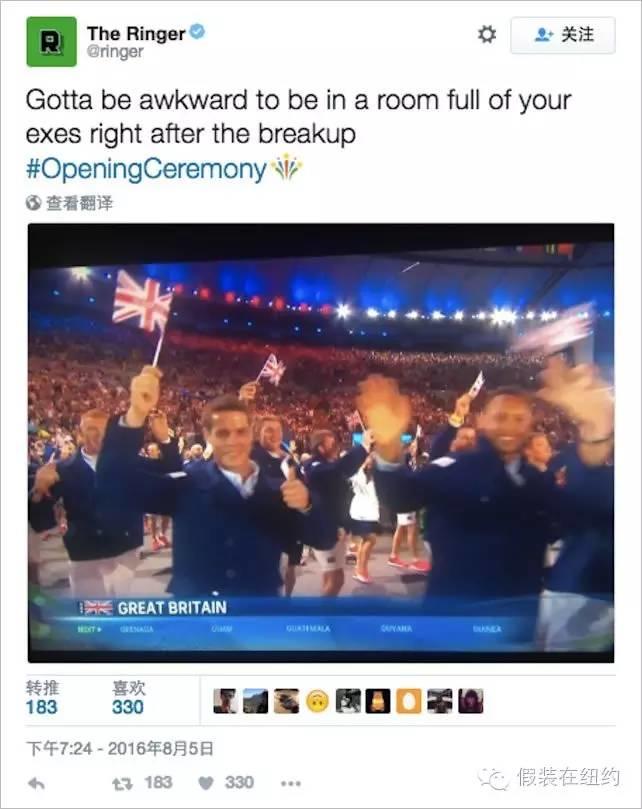View the 183 retweets list
Image resolution: width=642 pixels, height=809 pixels.
pos(42,698)
